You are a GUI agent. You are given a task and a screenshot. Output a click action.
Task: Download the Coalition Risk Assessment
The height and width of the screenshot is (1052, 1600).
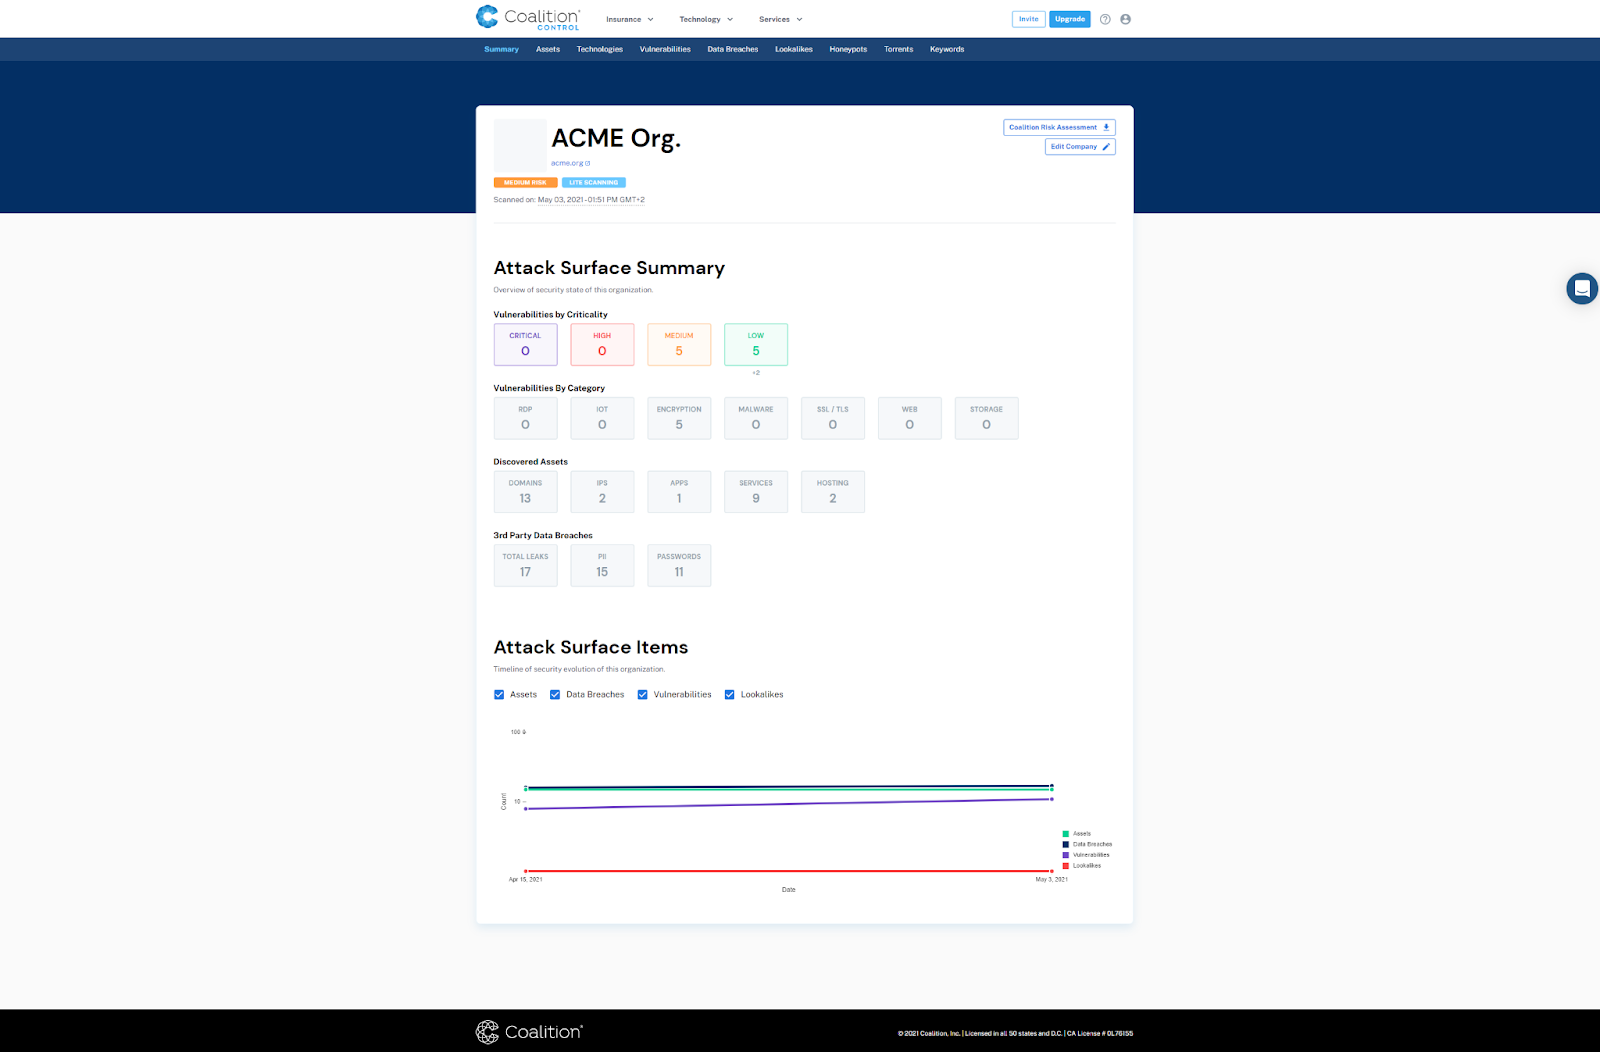pyautogui.click(x=1059, y=127)
